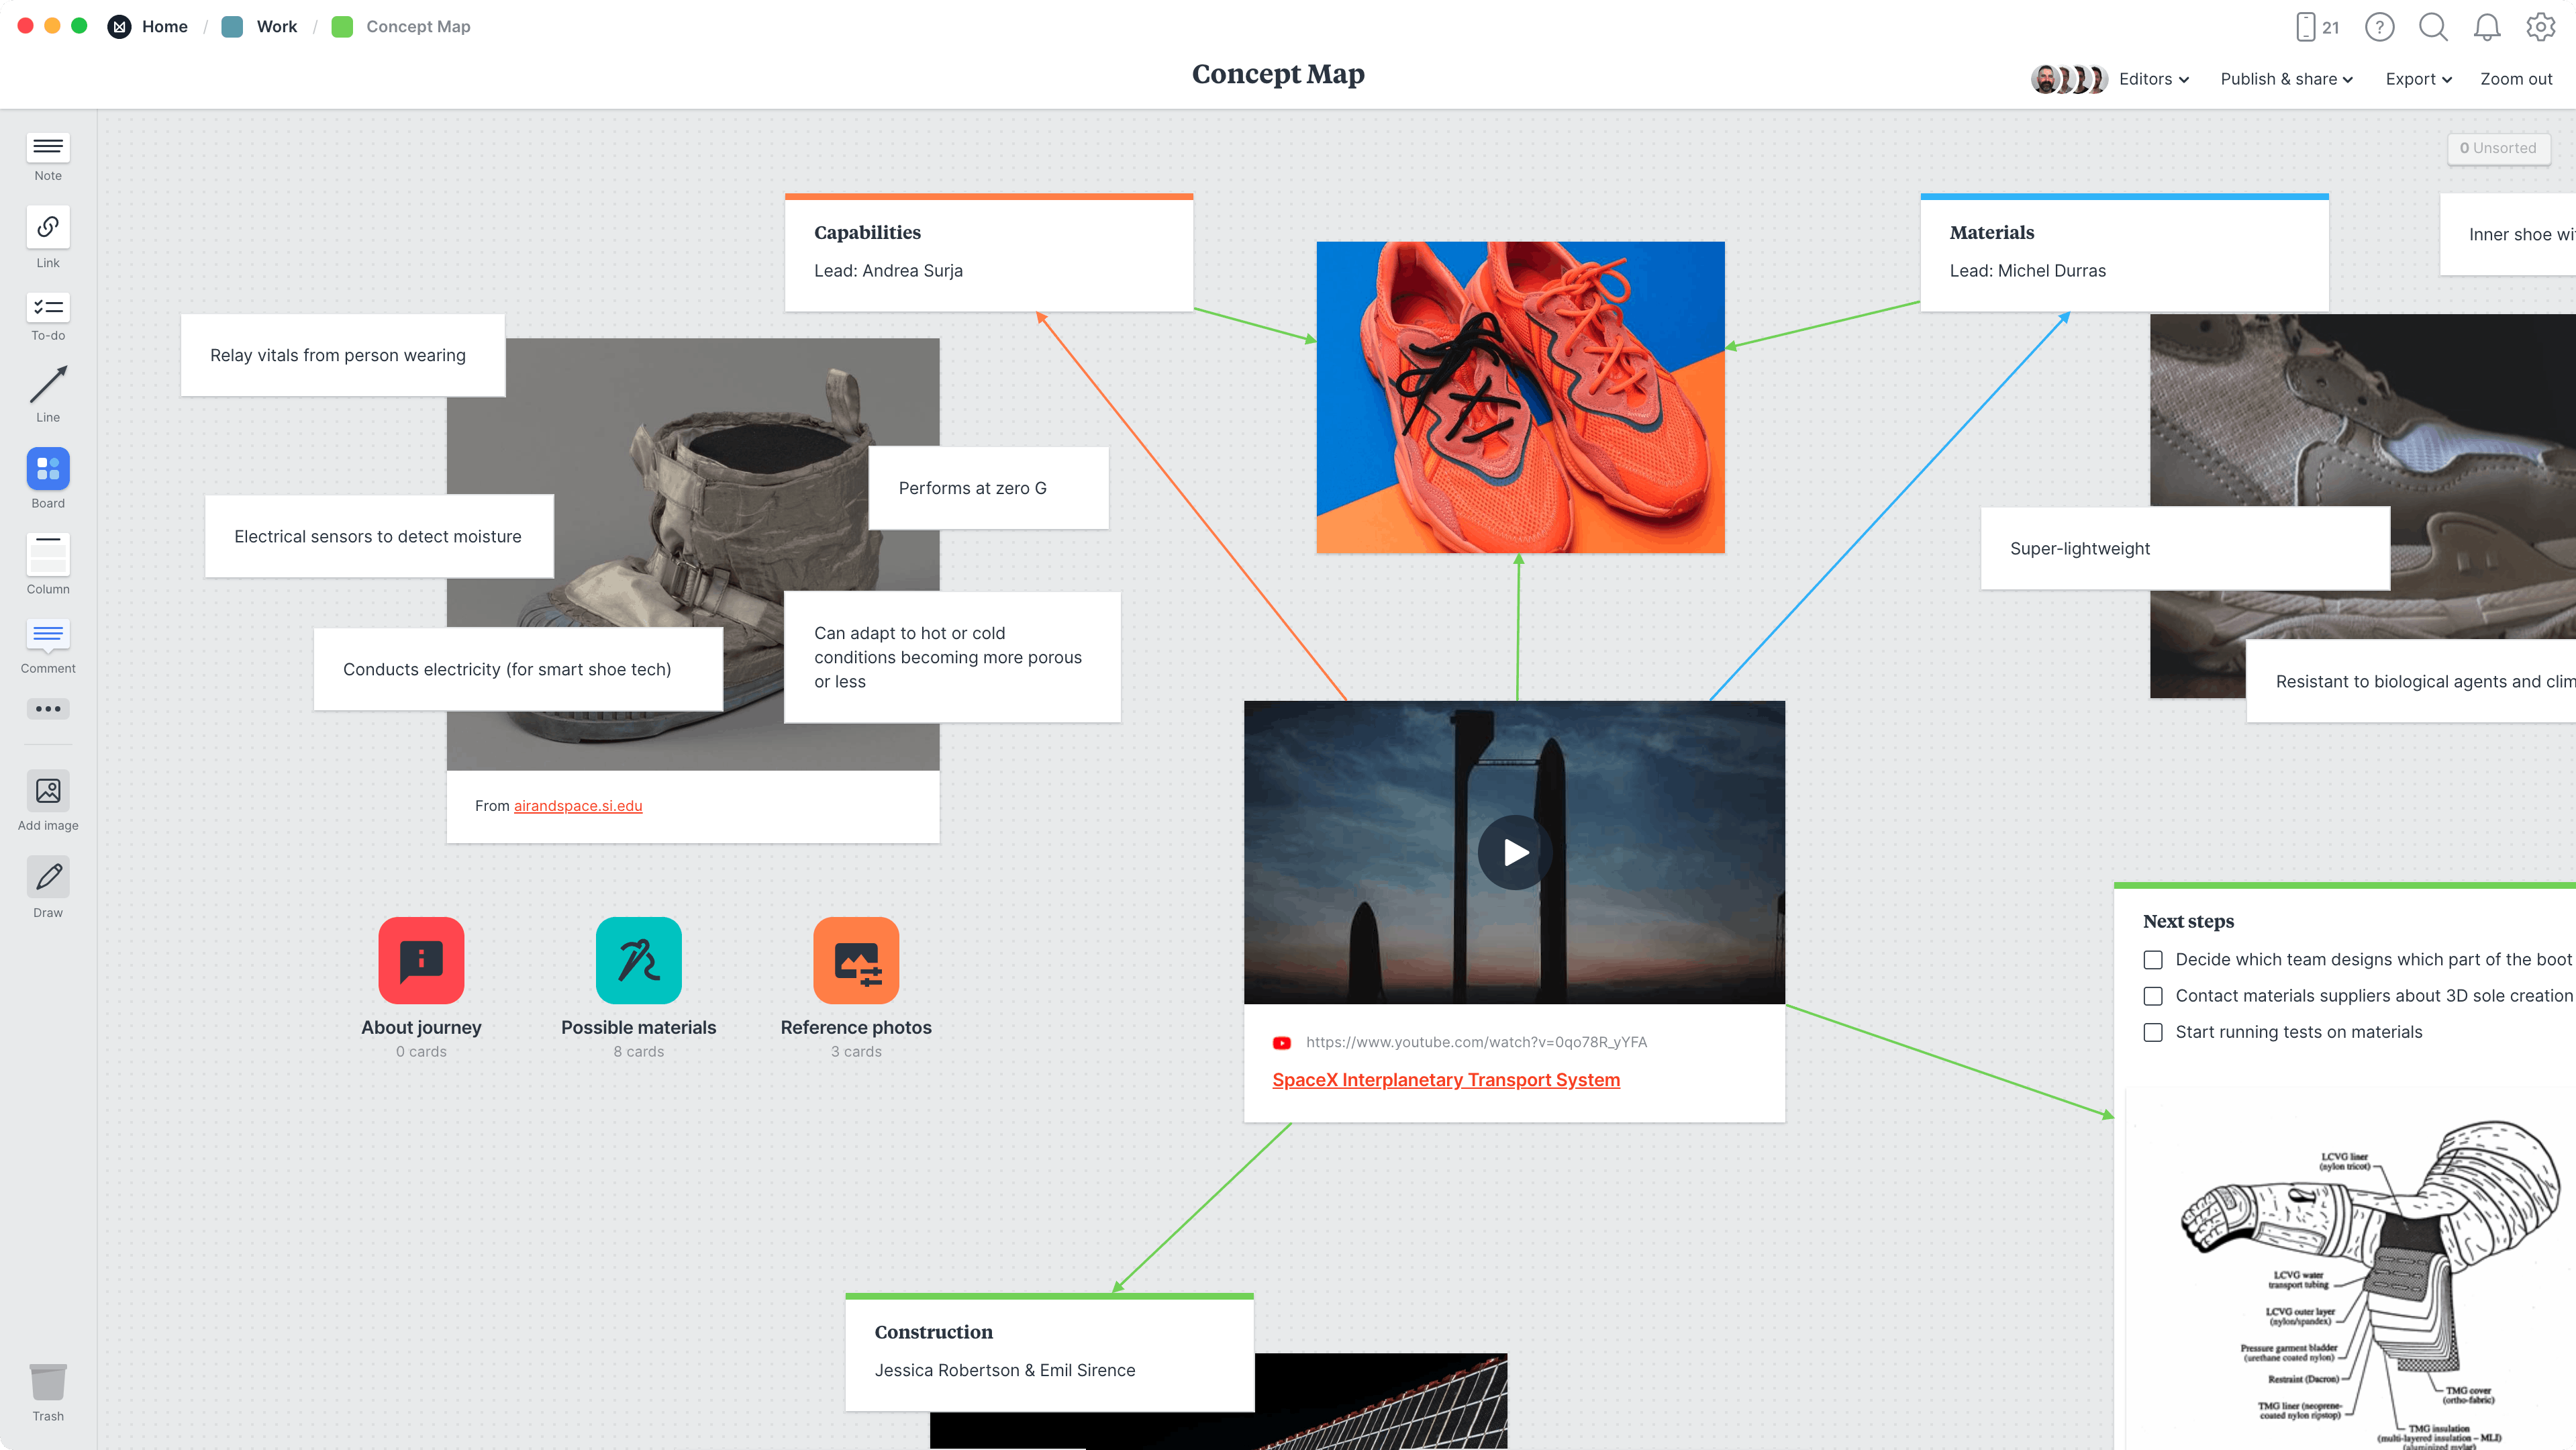The height and width of the screenshot is (1450, 2576).
Task: Play the SpaceX video
Action: click(x=1514, y=852)
